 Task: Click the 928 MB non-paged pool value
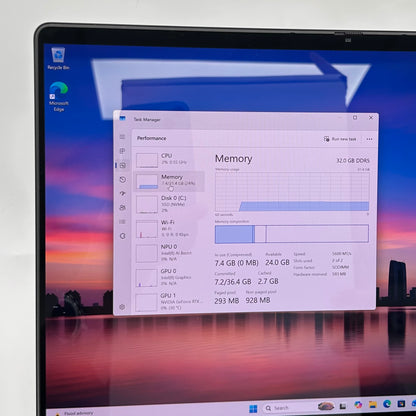point(258,300)
